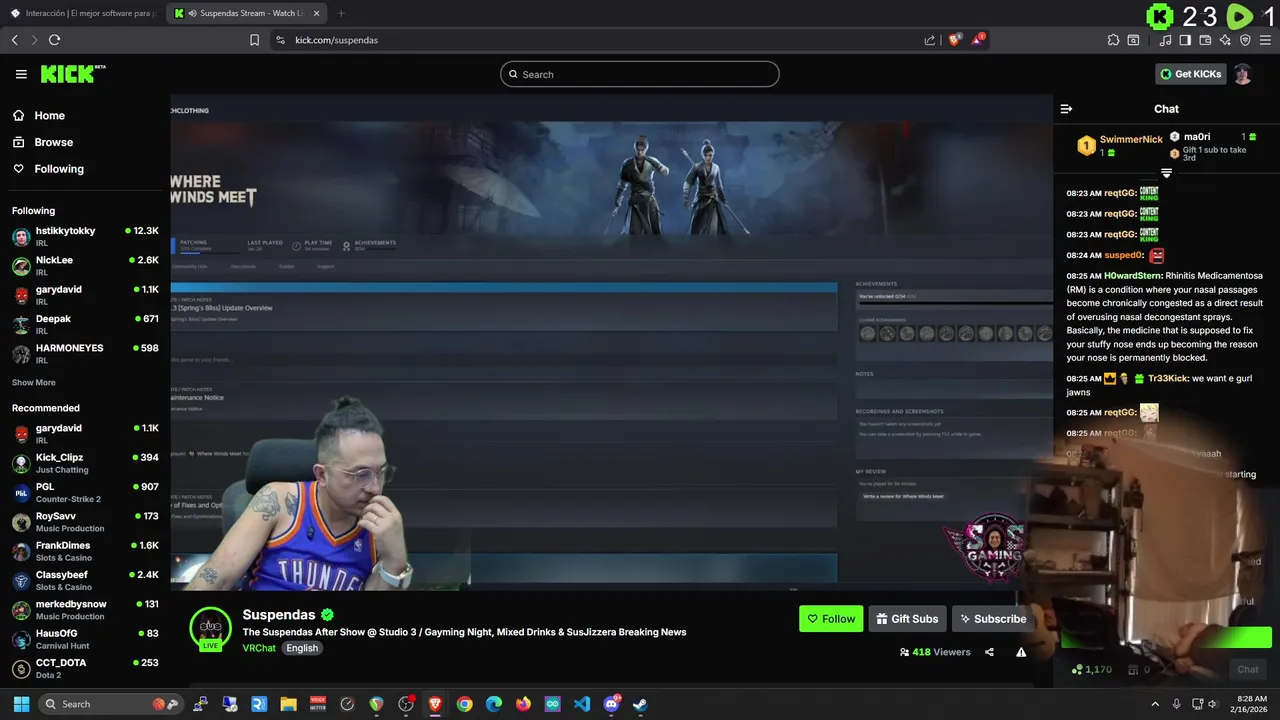
Task: Open Brave Rewards triangle icon
Action: [x=978, y=40]
